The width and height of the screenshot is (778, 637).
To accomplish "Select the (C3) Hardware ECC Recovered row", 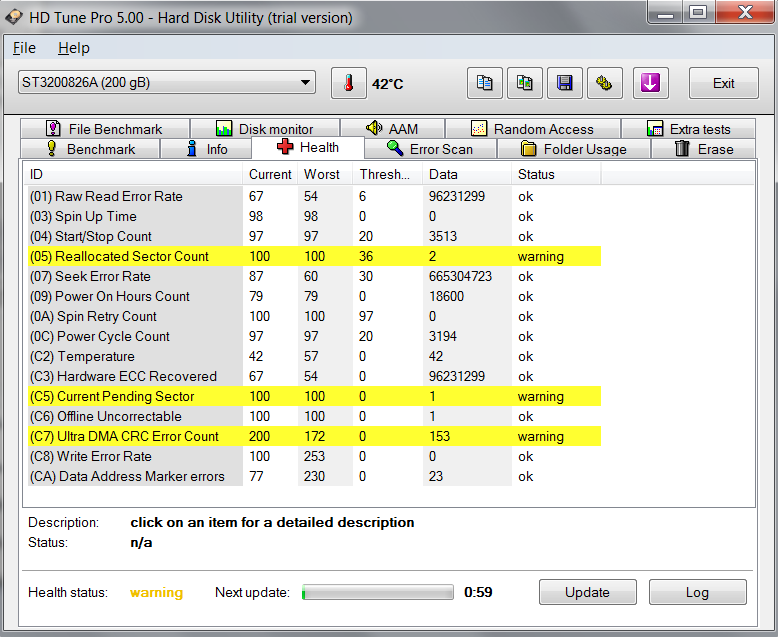I will [x=314, y=377].
